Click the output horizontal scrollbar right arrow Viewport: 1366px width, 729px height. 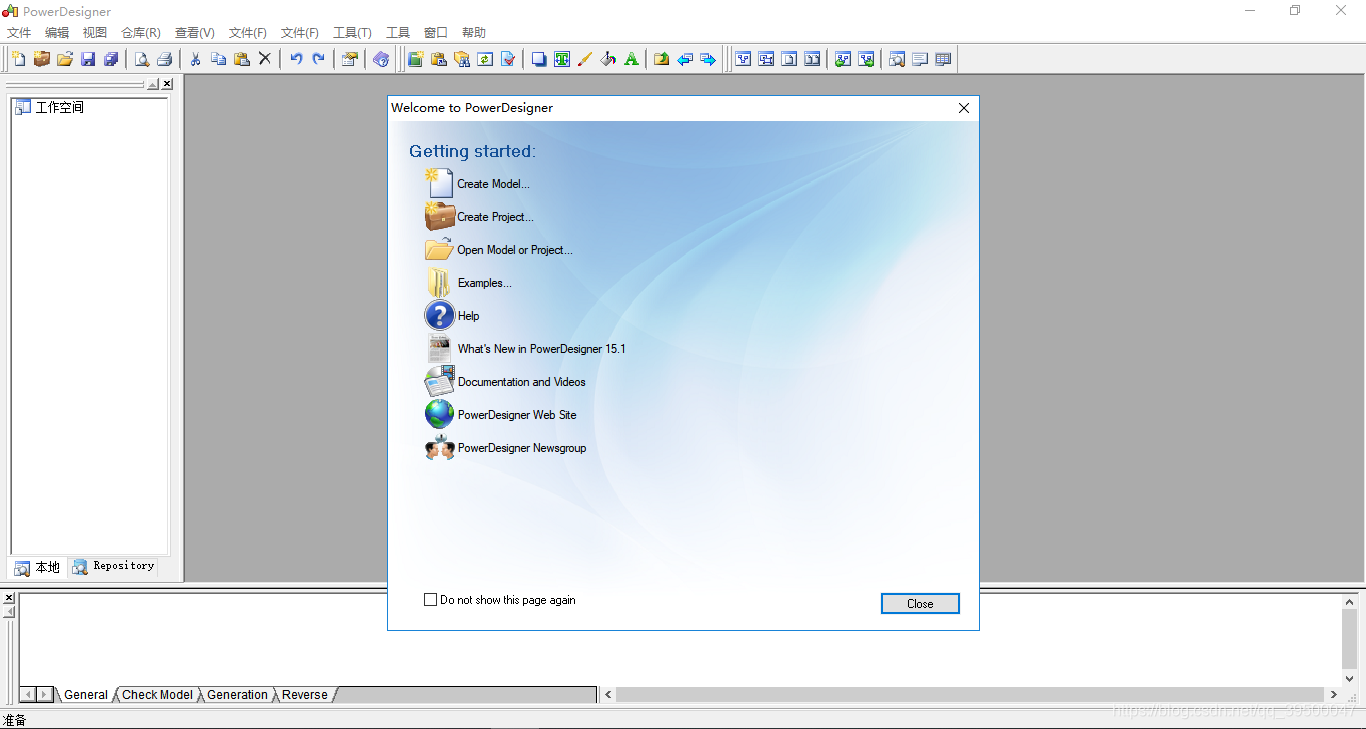click(x=1334, y=694)
